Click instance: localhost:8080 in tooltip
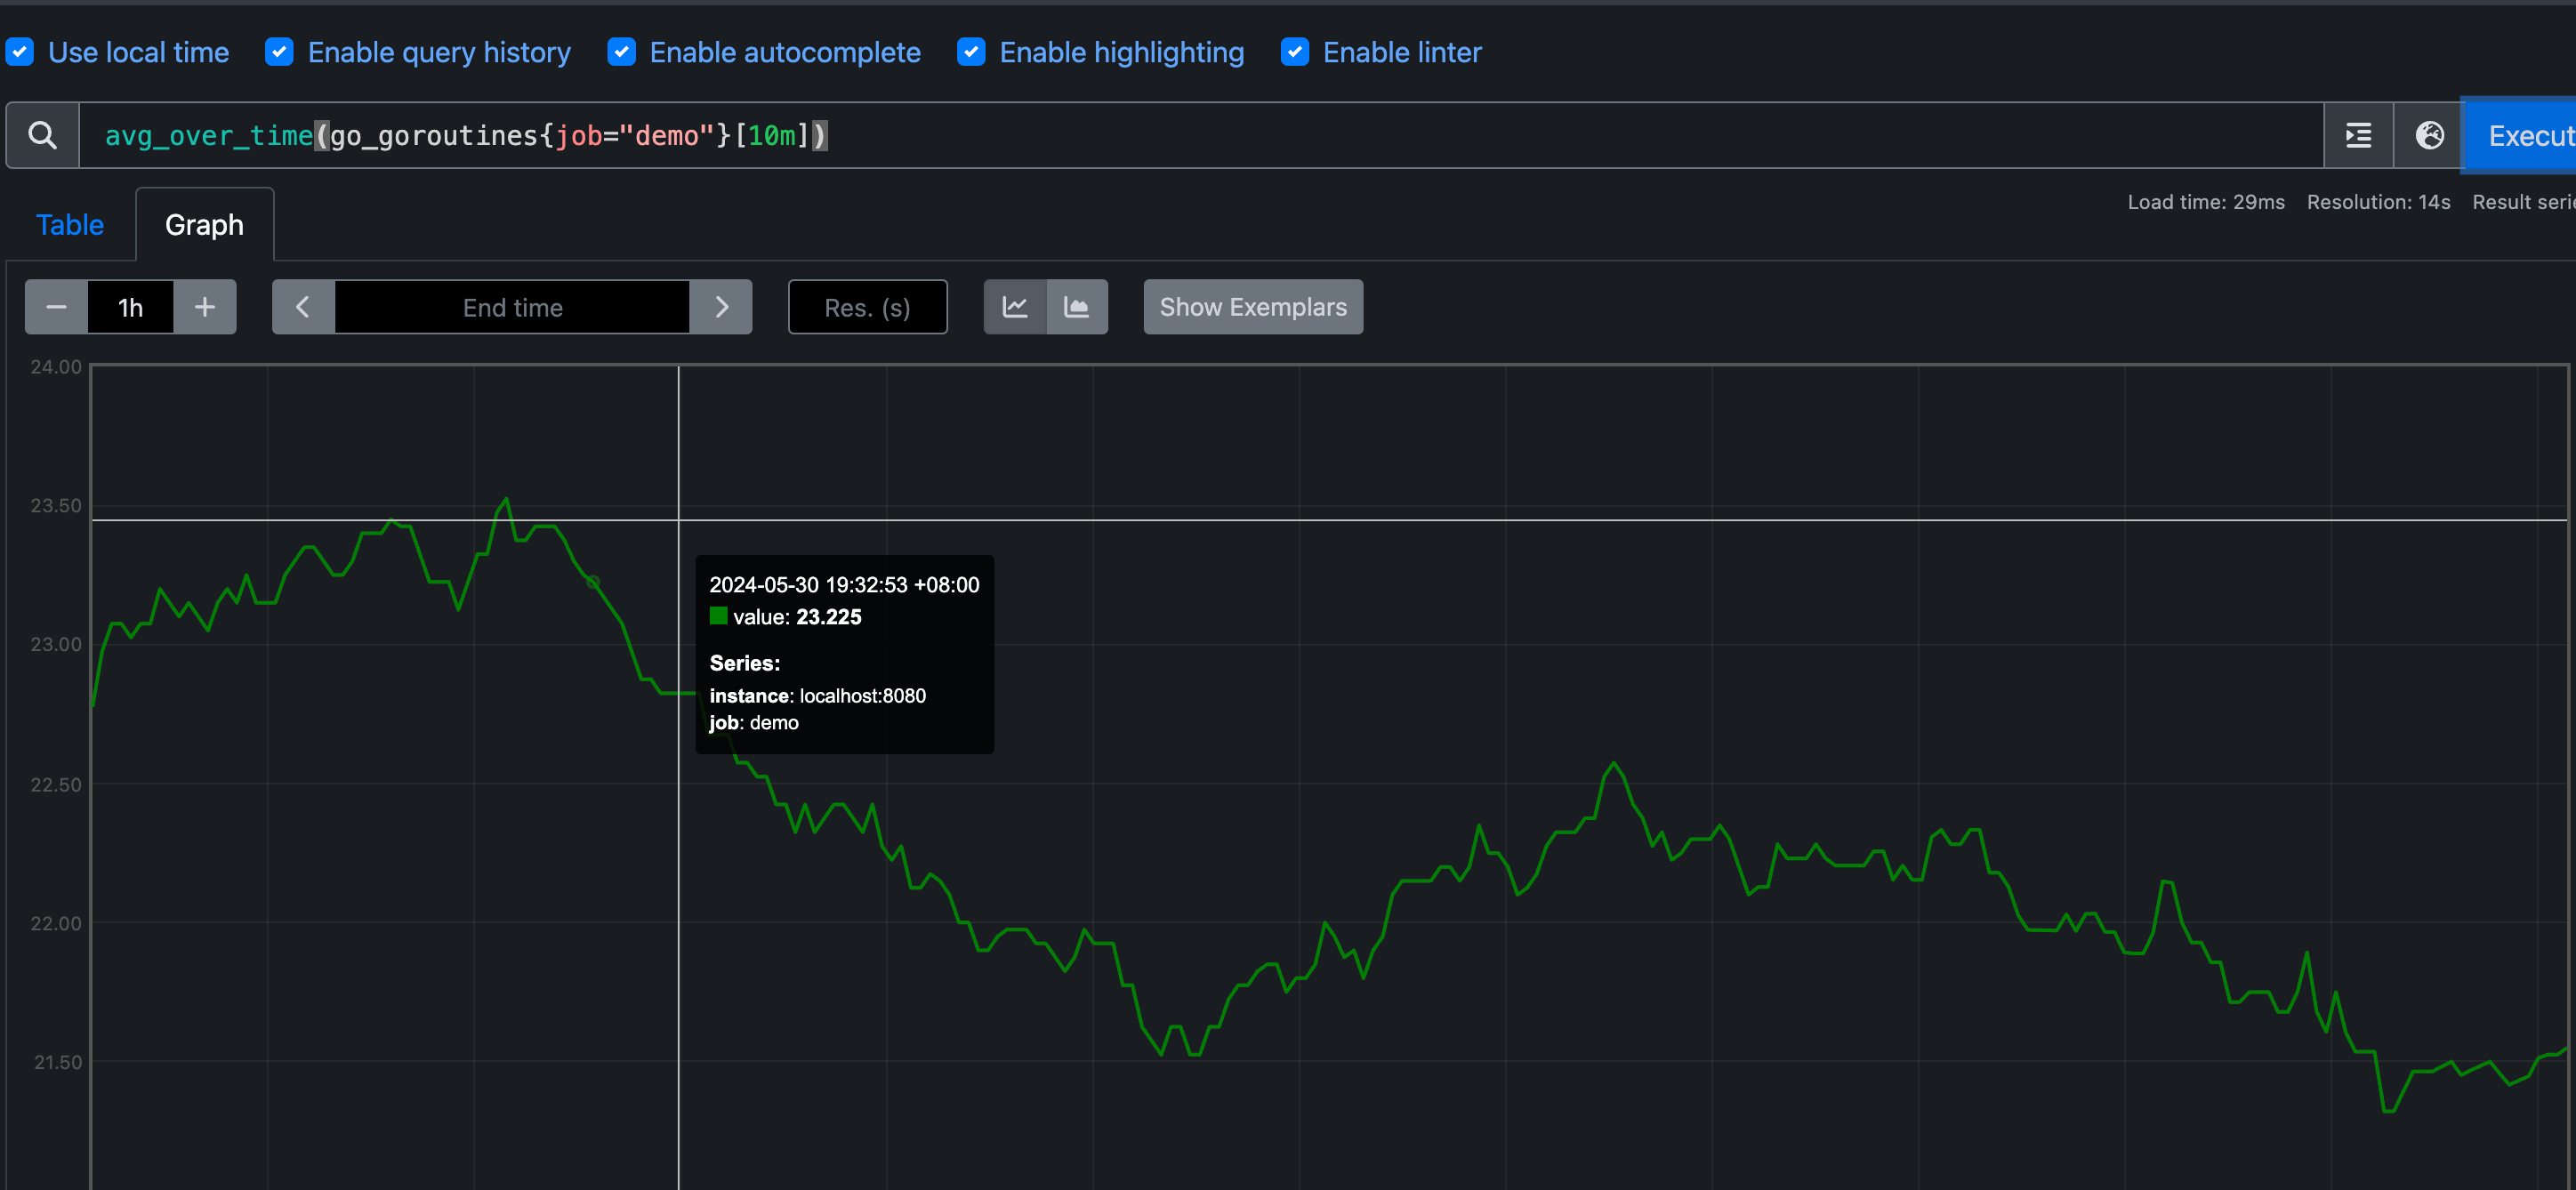The image size is (2576, 1190). [817, 696]
